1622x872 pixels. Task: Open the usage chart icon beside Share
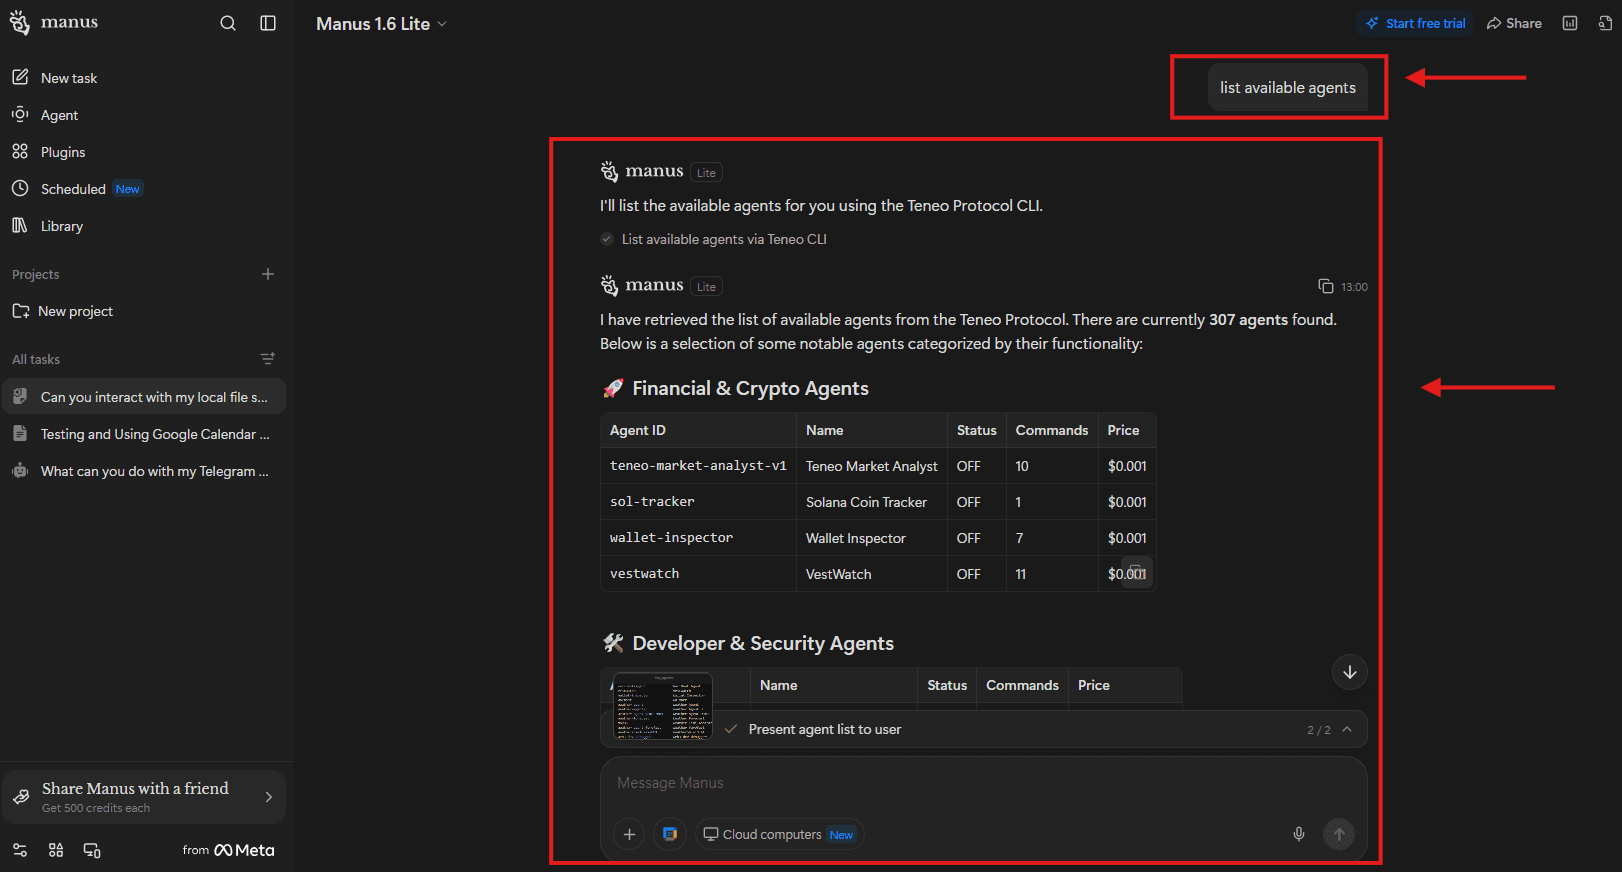(1570, 23)
